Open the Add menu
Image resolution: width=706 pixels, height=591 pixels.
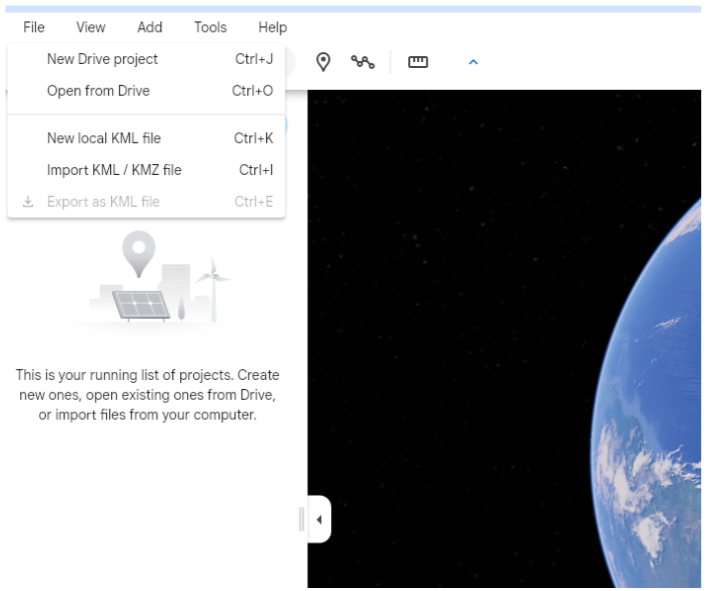click(150, 27)
